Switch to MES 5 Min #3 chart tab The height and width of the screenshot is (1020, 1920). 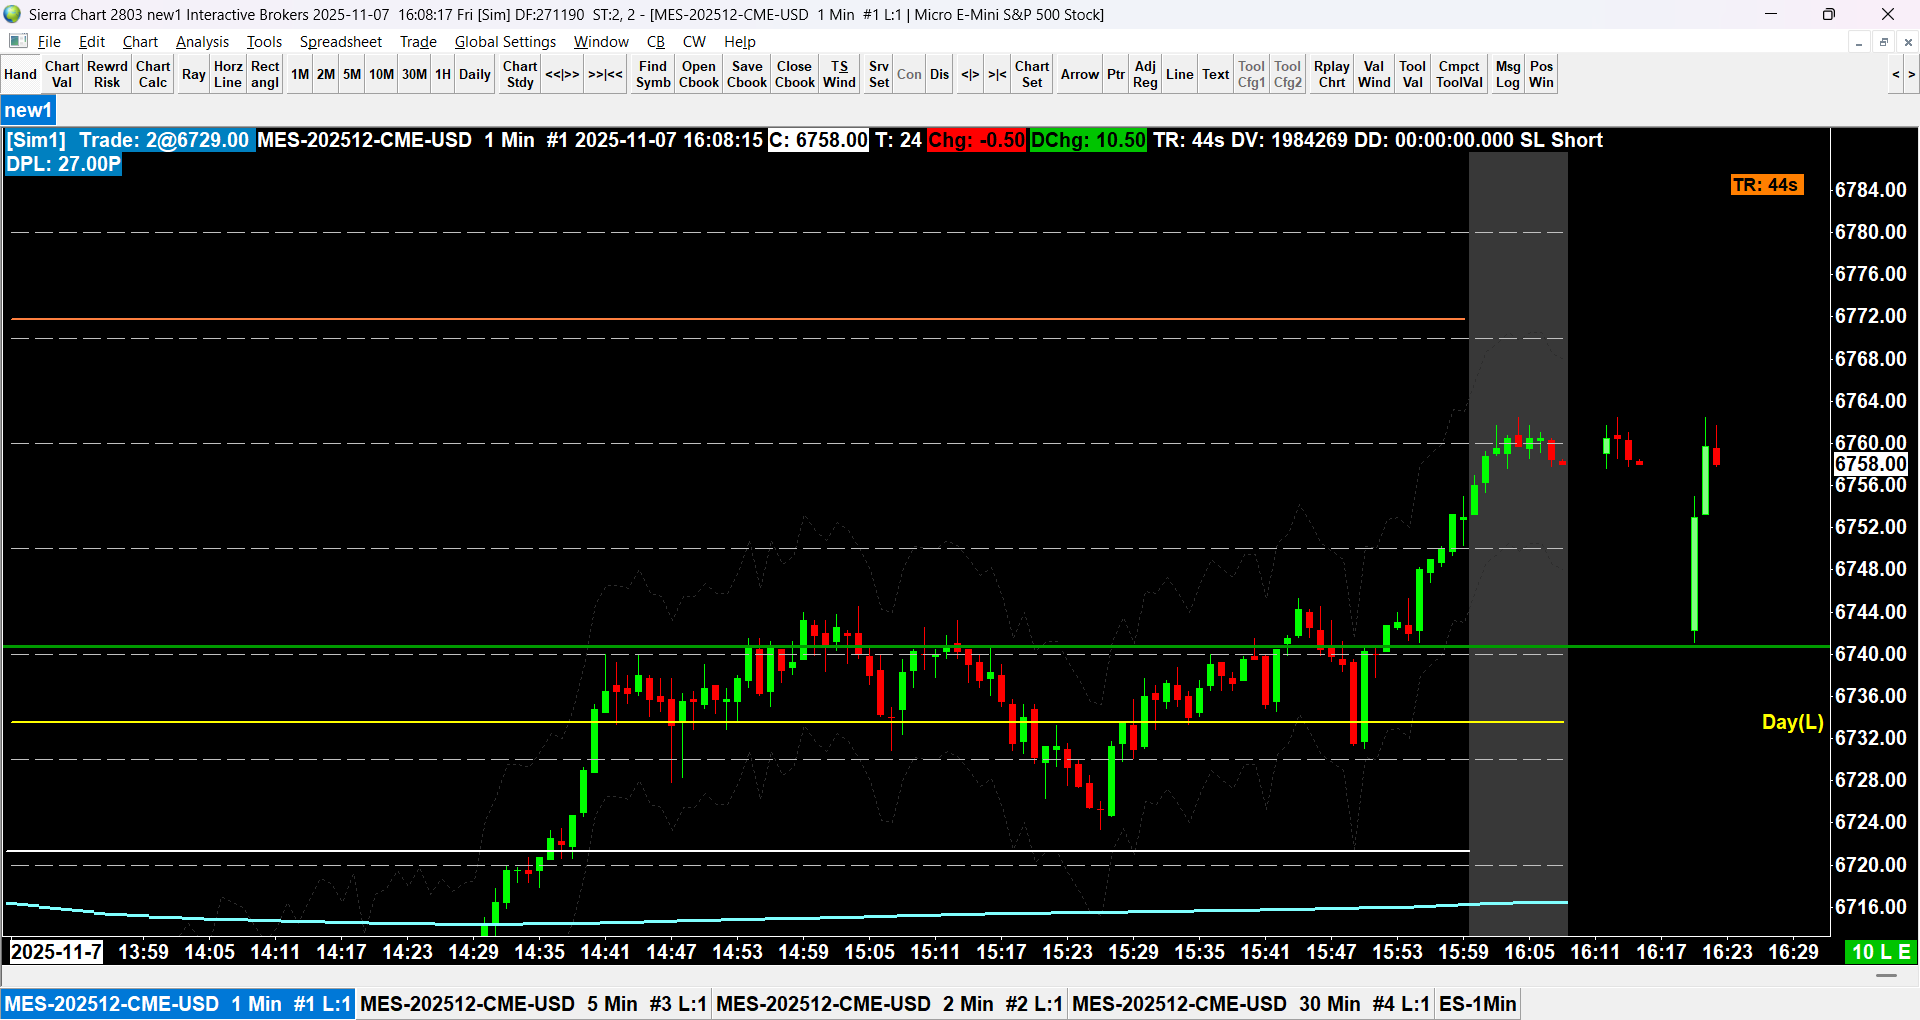[x=533, y=1003]
